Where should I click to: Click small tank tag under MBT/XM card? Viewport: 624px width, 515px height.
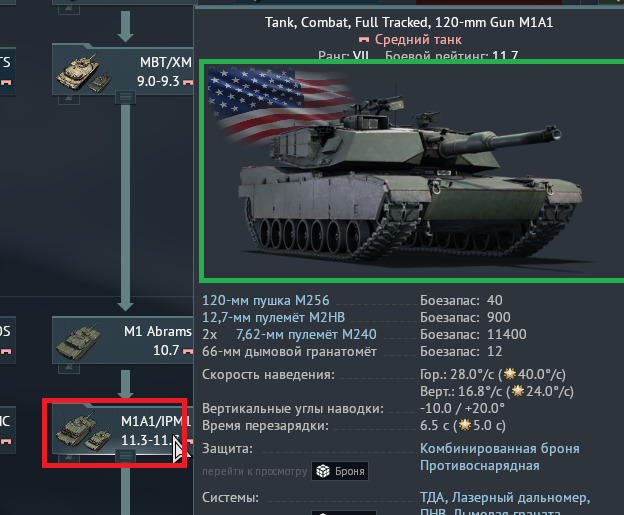(69, 99)
